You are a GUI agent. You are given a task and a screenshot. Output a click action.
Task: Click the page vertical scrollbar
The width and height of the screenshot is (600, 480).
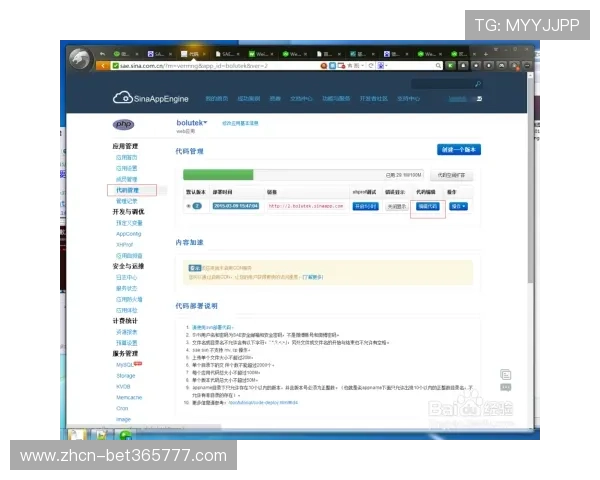coord(530,180)
